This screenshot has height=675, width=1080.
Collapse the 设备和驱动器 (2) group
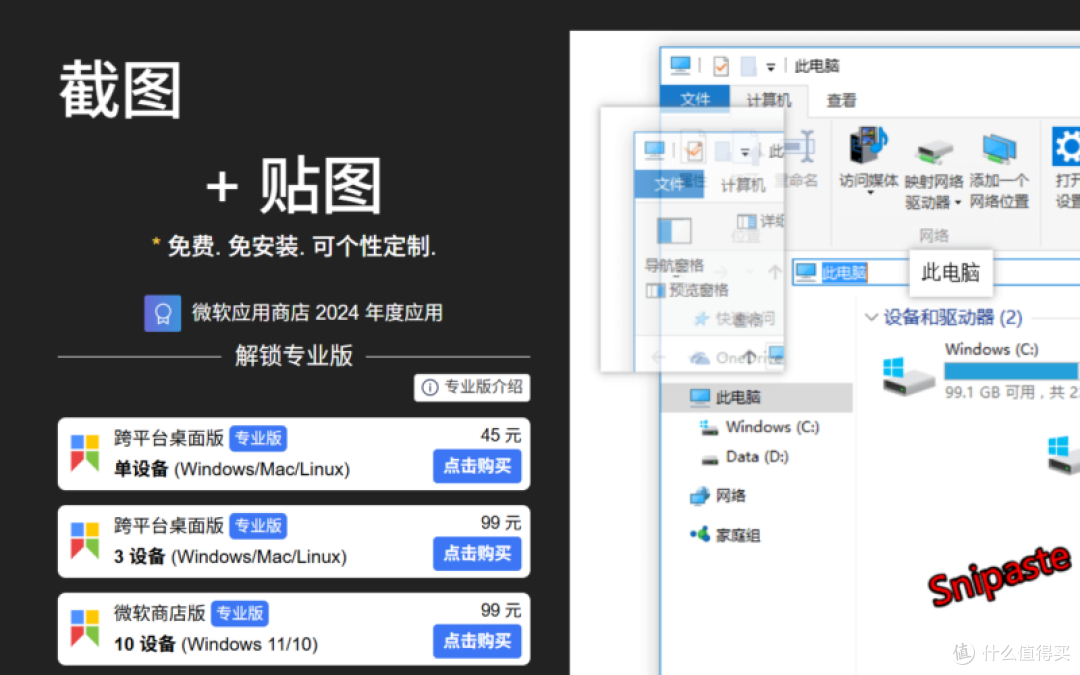pos(871,317)
